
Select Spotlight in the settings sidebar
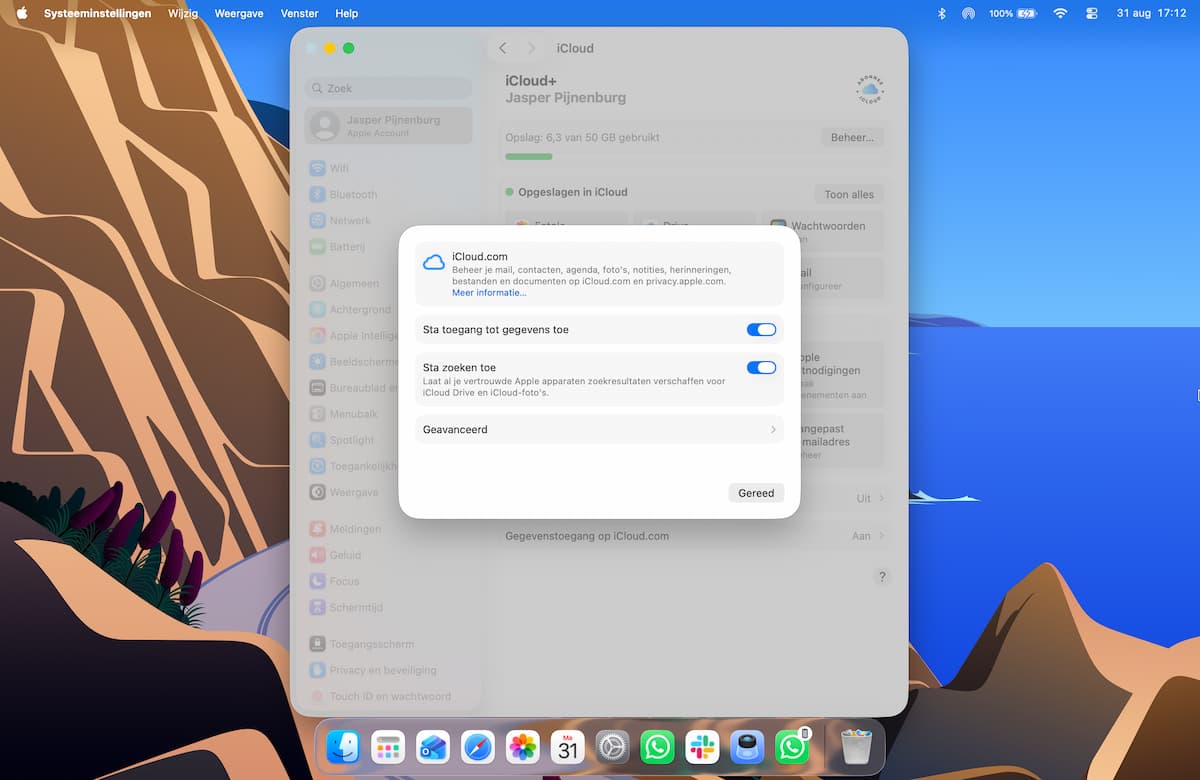[x=352, y=440]
